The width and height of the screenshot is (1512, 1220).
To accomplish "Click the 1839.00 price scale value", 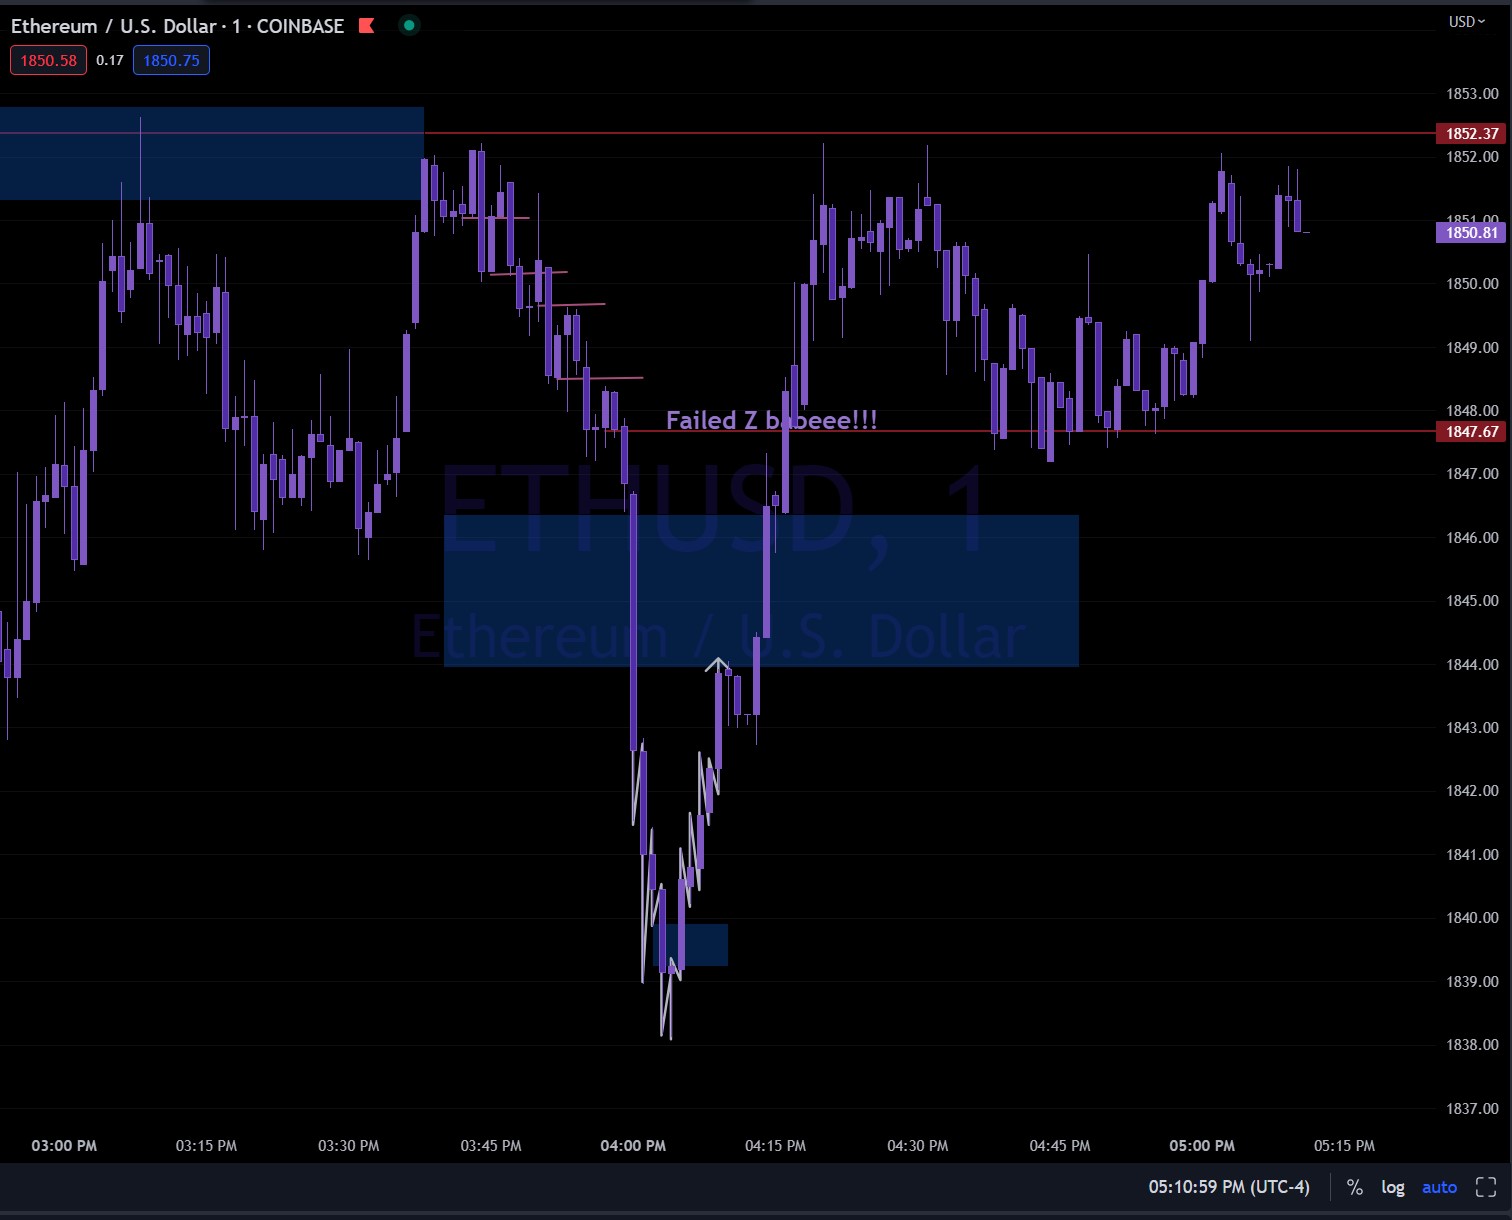I will (x=1472, y=982).
